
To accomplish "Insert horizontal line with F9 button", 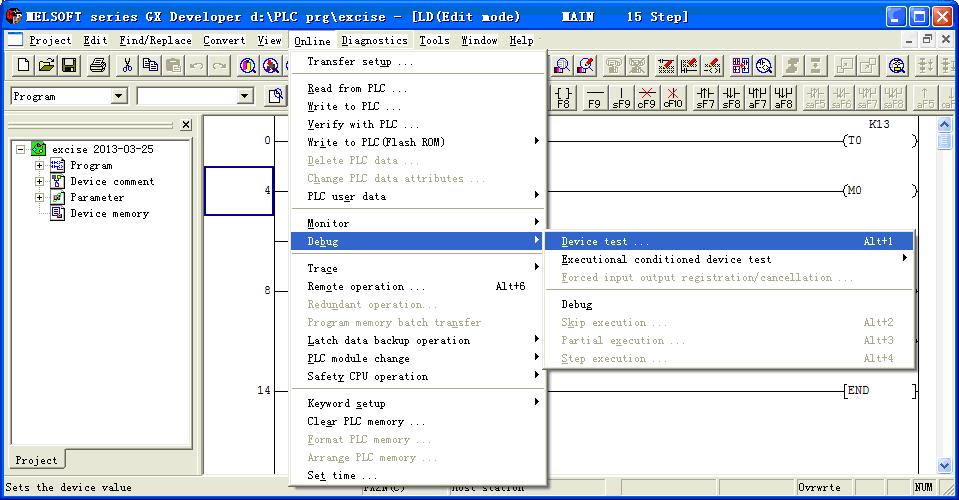I will [x=595, y=97].
